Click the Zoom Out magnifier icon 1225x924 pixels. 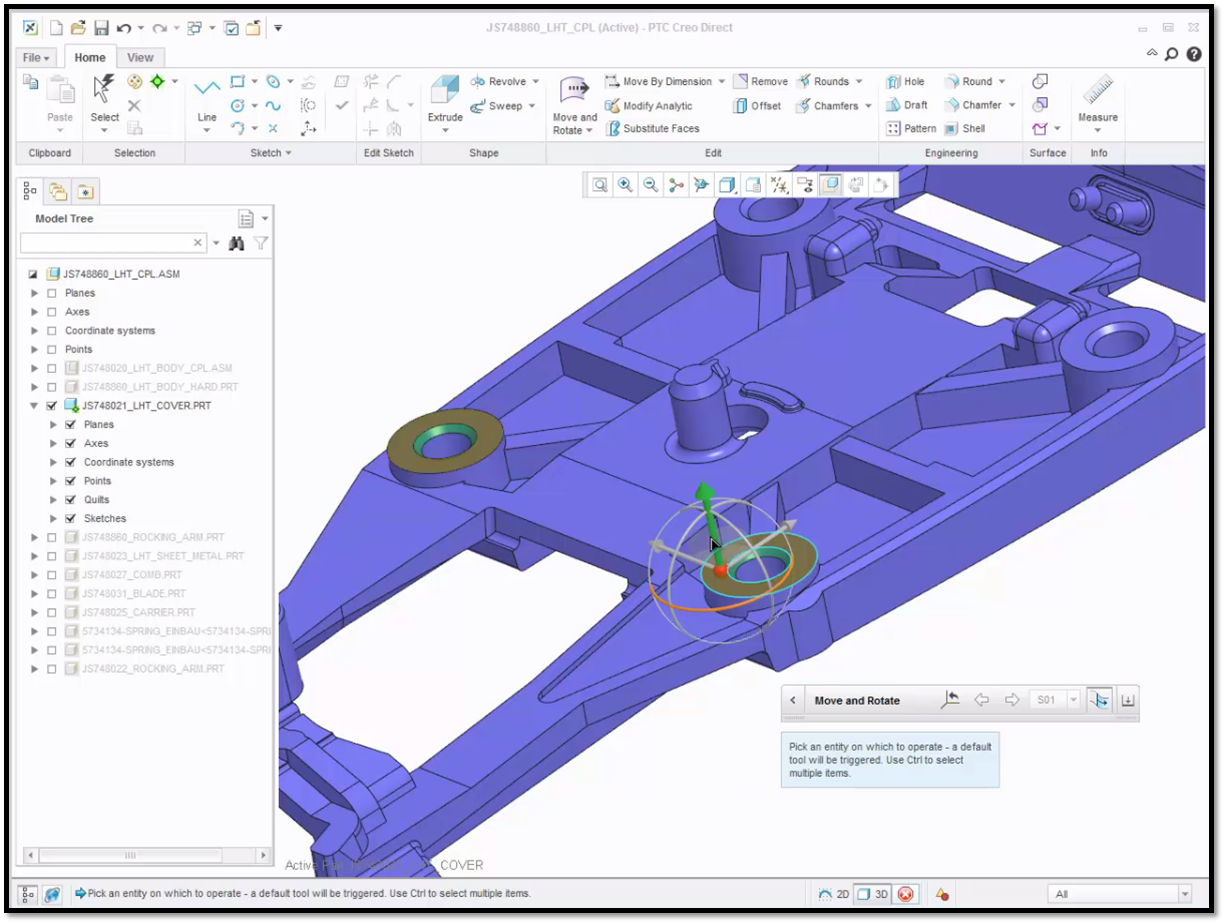[x=651, y=185]
